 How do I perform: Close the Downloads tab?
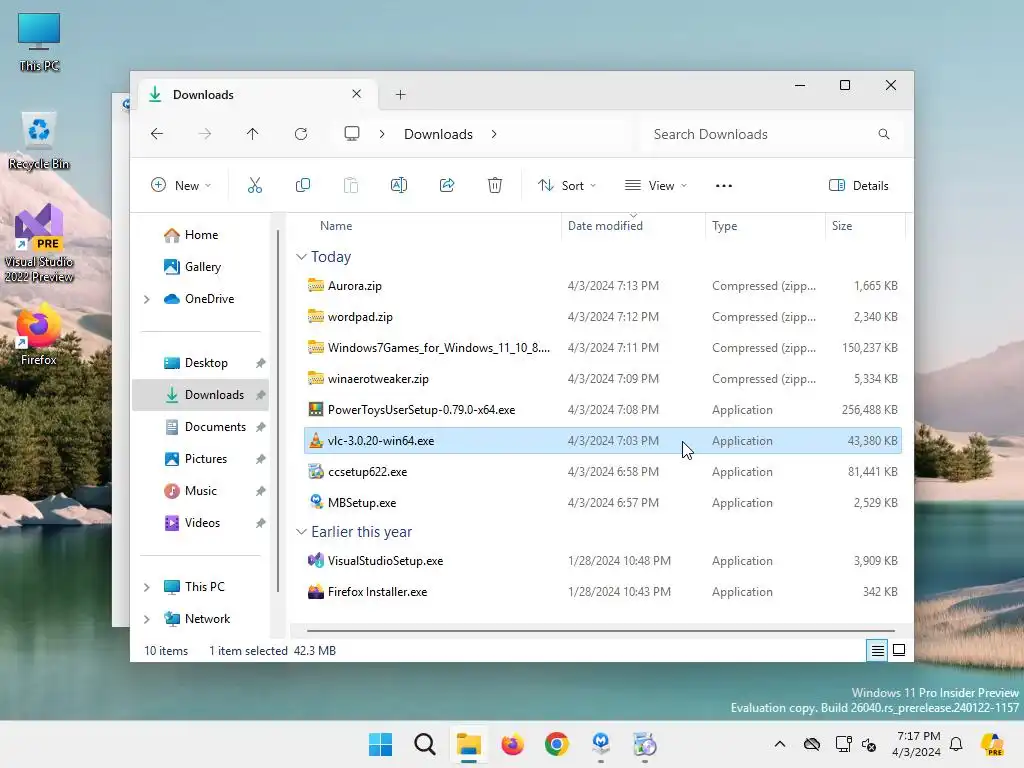point(357,94)
